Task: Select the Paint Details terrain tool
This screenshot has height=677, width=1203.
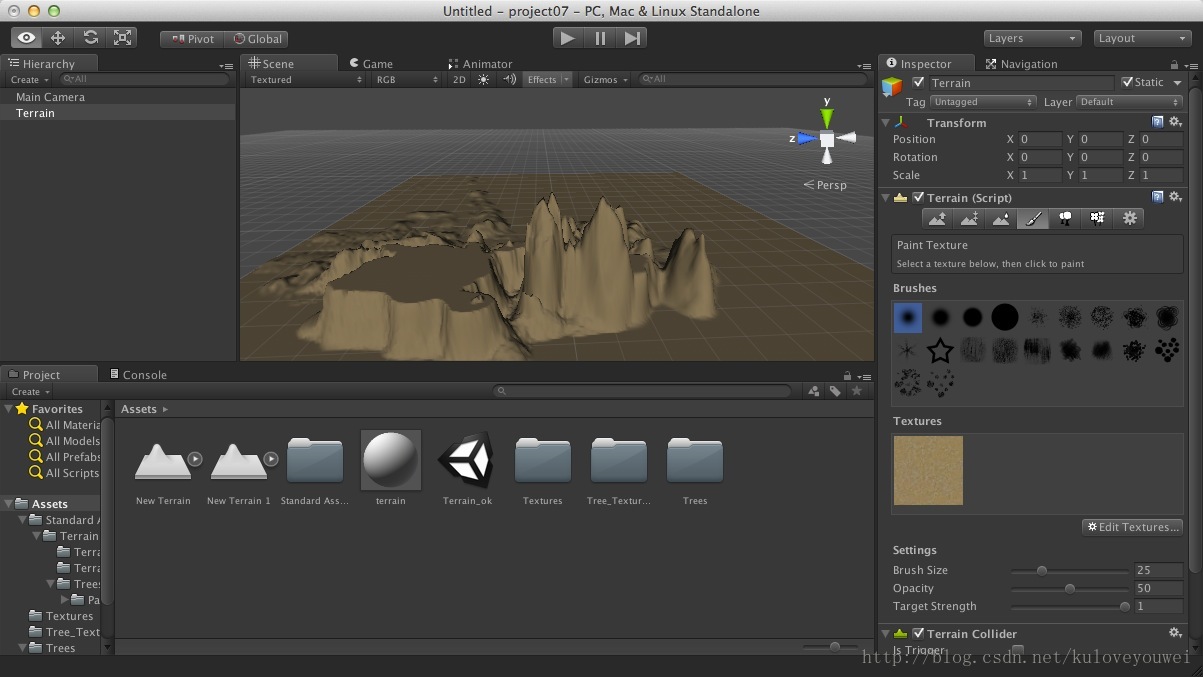Action: (x=1097, y=218)
